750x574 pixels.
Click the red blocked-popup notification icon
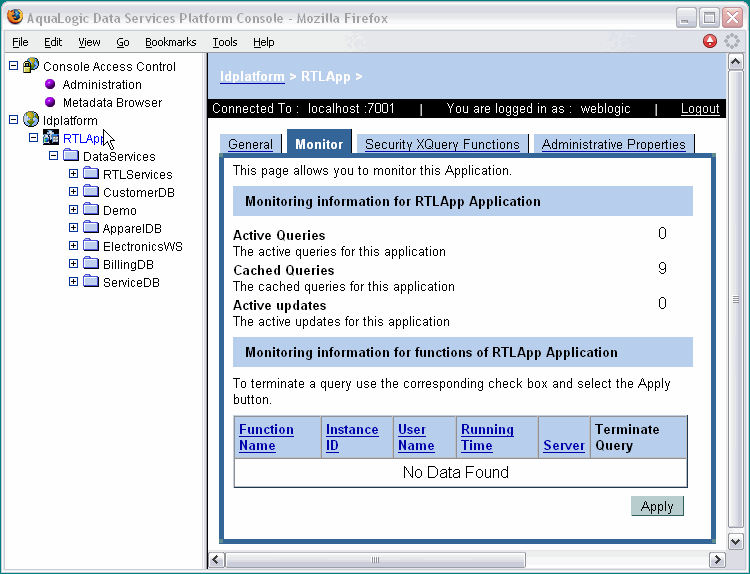pyautogui.click(x=710, y=41)
